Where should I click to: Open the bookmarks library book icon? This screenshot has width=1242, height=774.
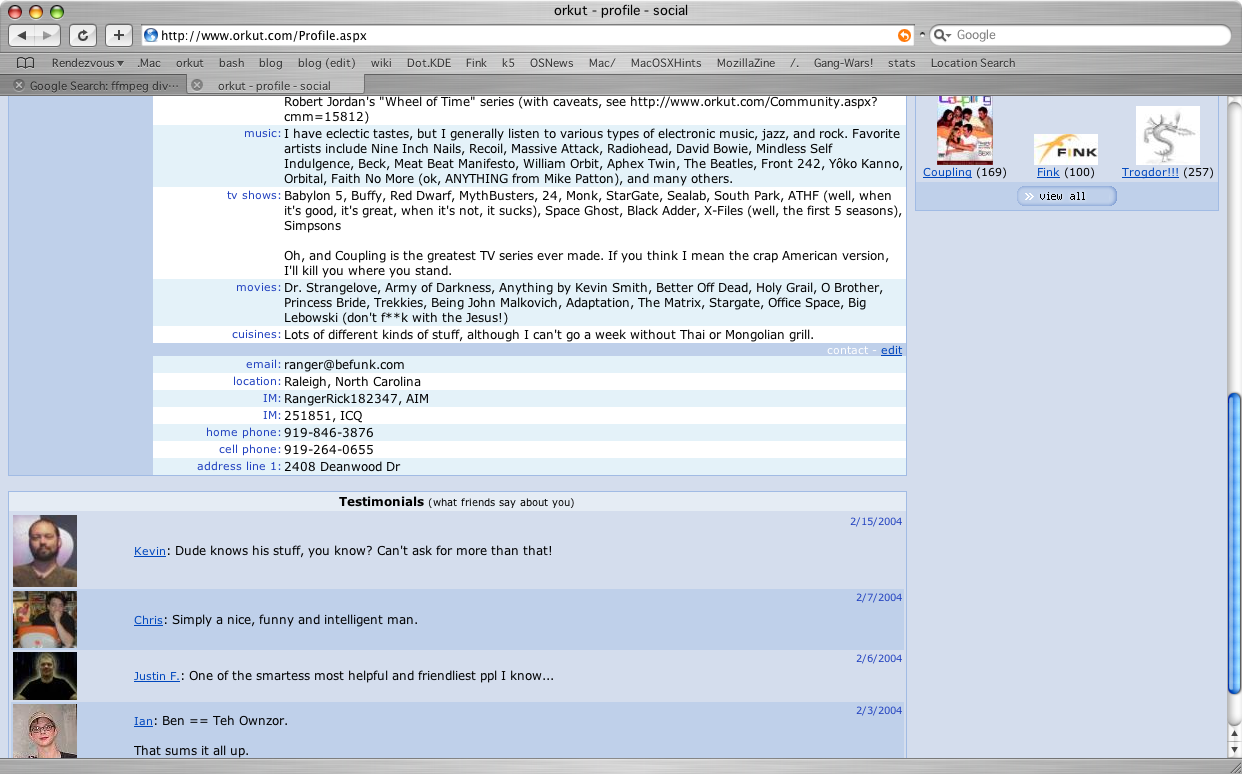point(25,63)
